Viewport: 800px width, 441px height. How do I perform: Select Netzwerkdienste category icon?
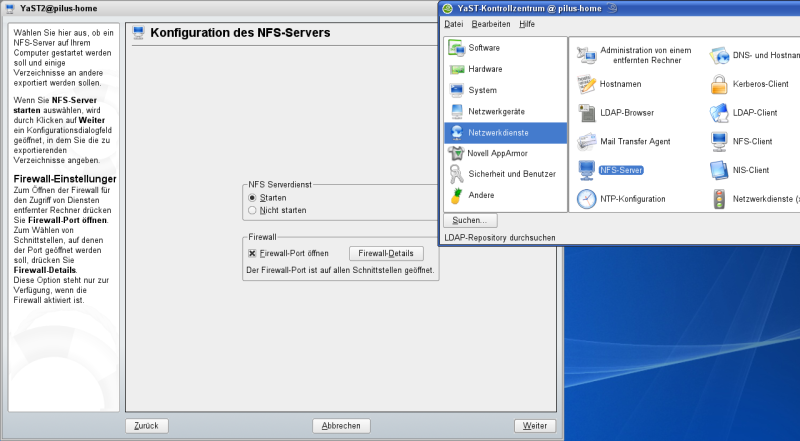coord(457,133)
